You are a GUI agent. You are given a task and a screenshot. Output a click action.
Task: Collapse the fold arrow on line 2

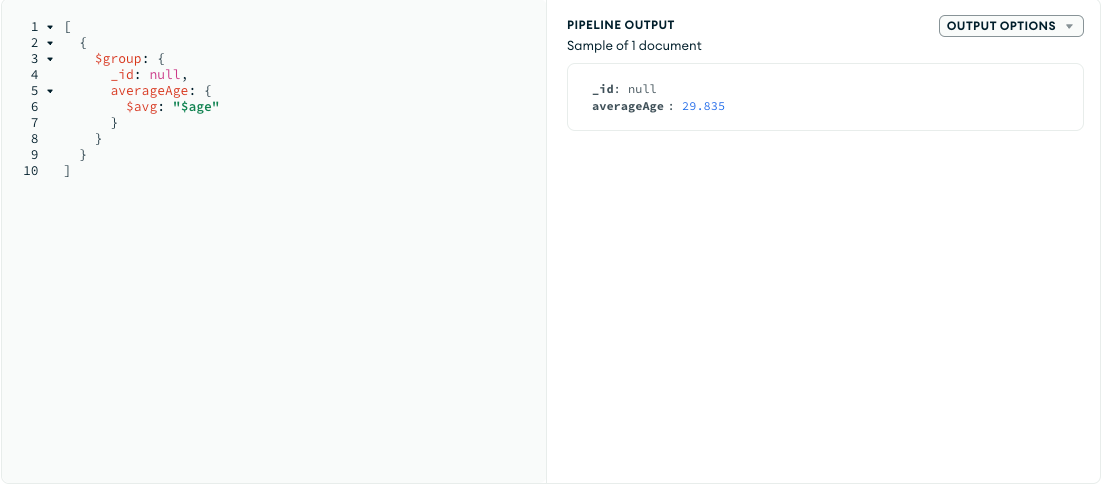(49, 42)
